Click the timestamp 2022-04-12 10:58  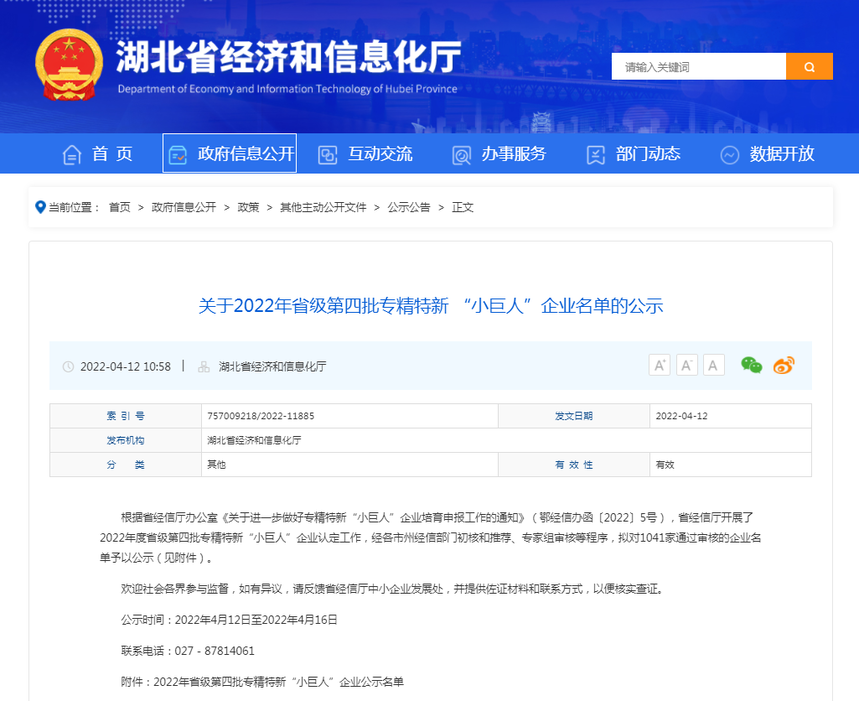(125, 366)
